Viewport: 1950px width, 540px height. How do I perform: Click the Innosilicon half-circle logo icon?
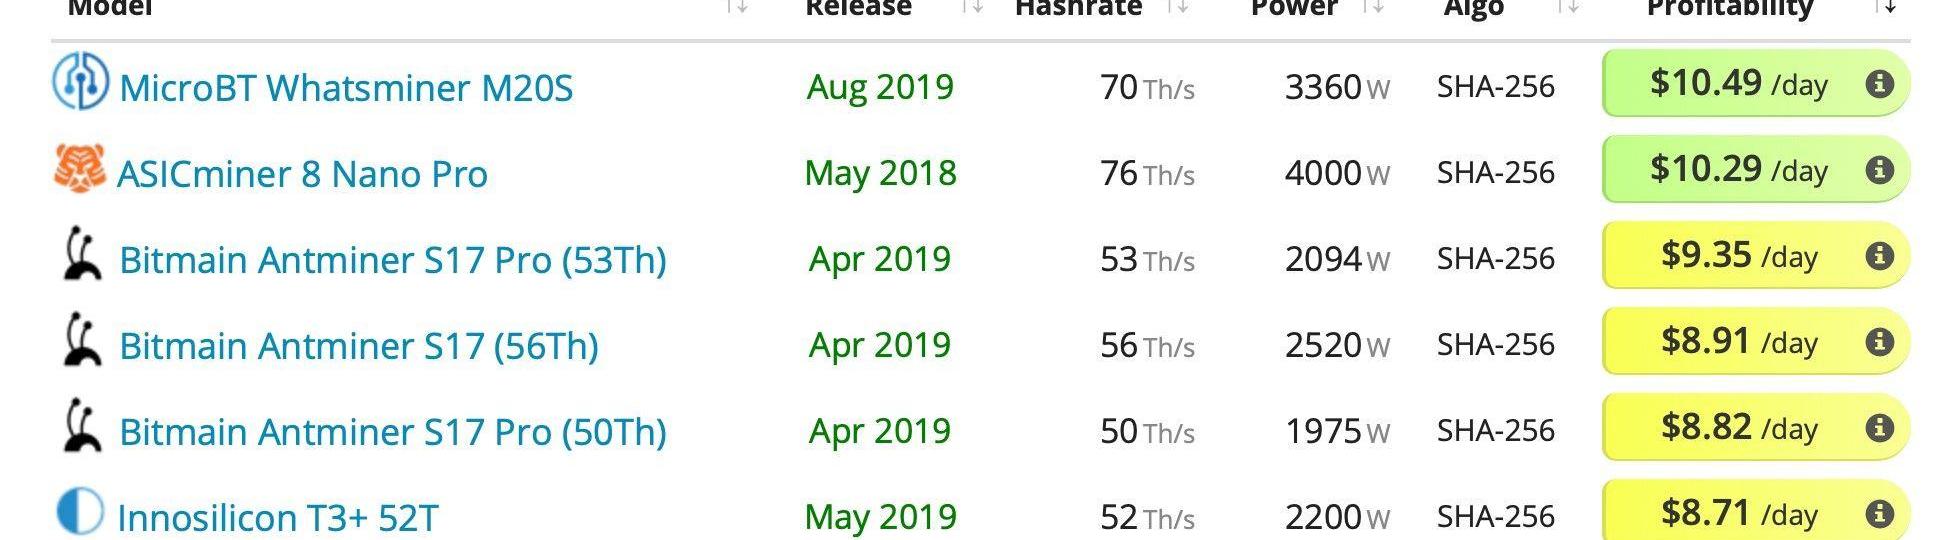click(x=79, y=511)
